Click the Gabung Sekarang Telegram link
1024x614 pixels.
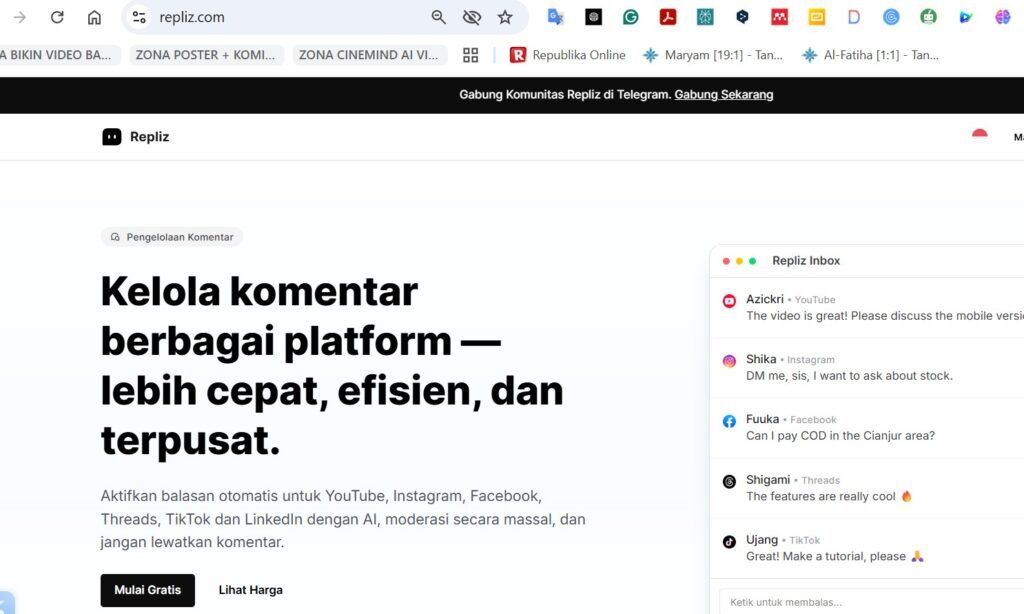point(724,95)
